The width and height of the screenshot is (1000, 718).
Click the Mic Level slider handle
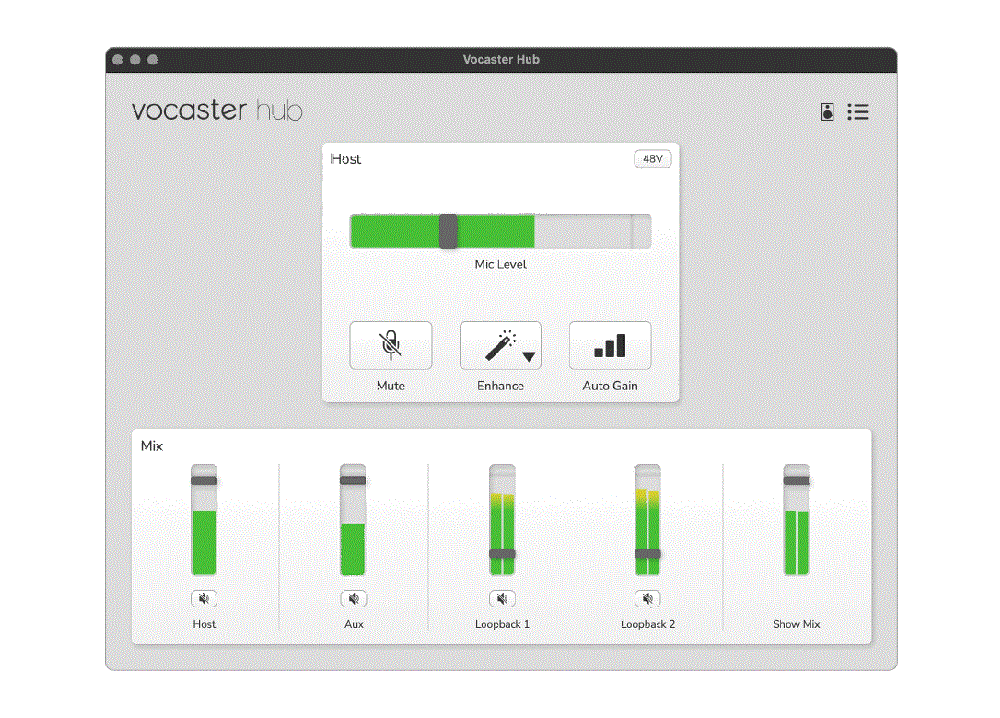coord(448,231)
